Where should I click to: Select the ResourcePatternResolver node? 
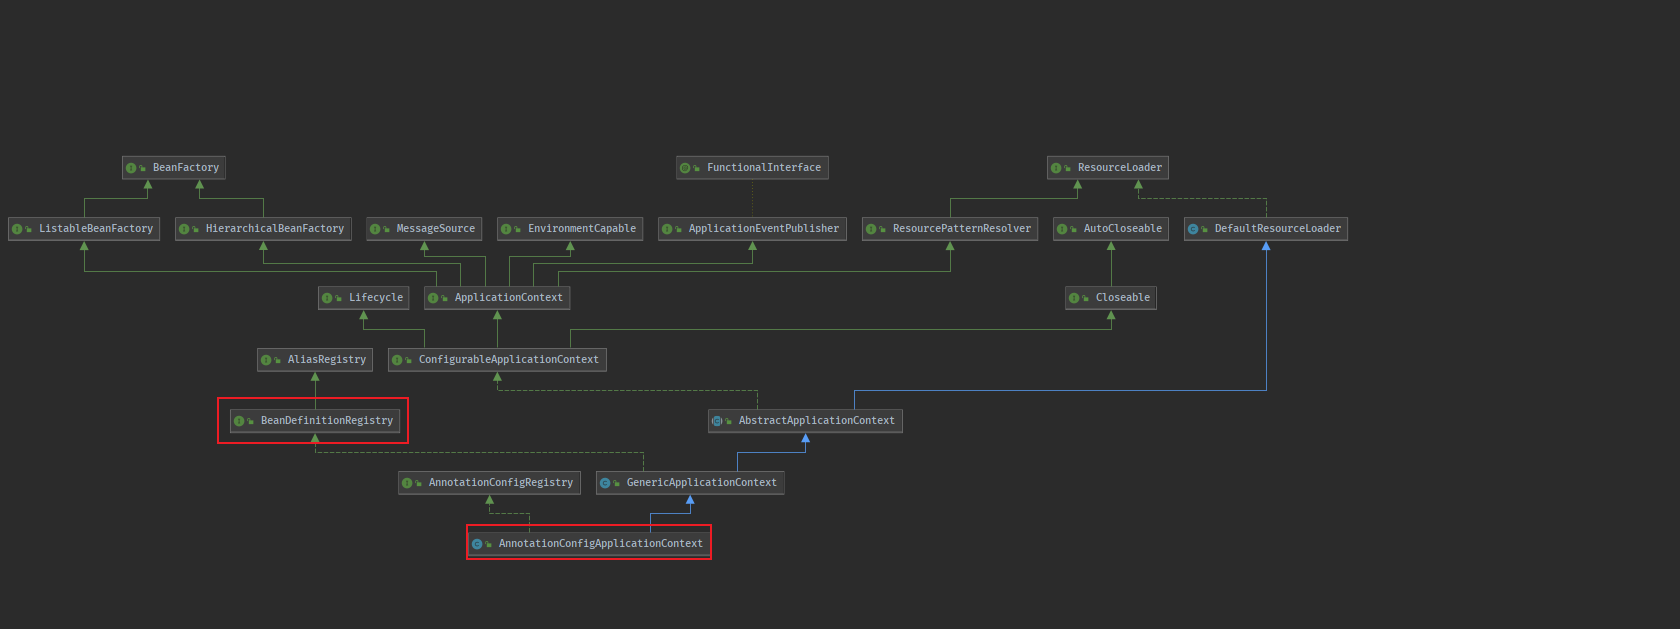[x=950, y=229]
